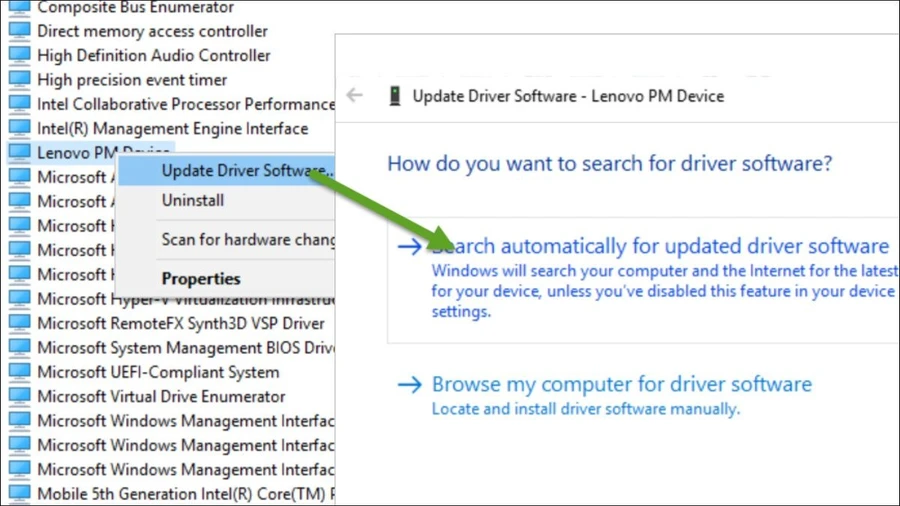900x506 pixels.
Task: Click the Lenovo PM Device icon in dialog title
Action: coord(395,96)
